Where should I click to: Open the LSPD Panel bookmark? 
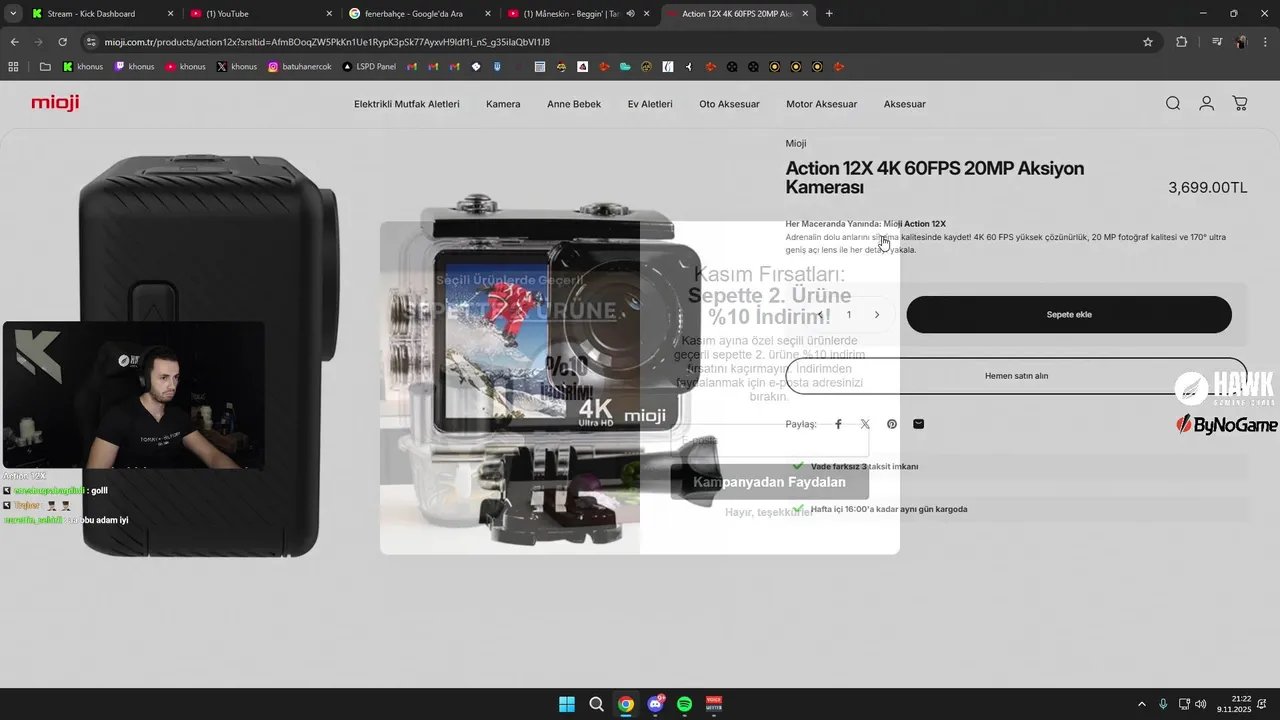click(369, 67)
